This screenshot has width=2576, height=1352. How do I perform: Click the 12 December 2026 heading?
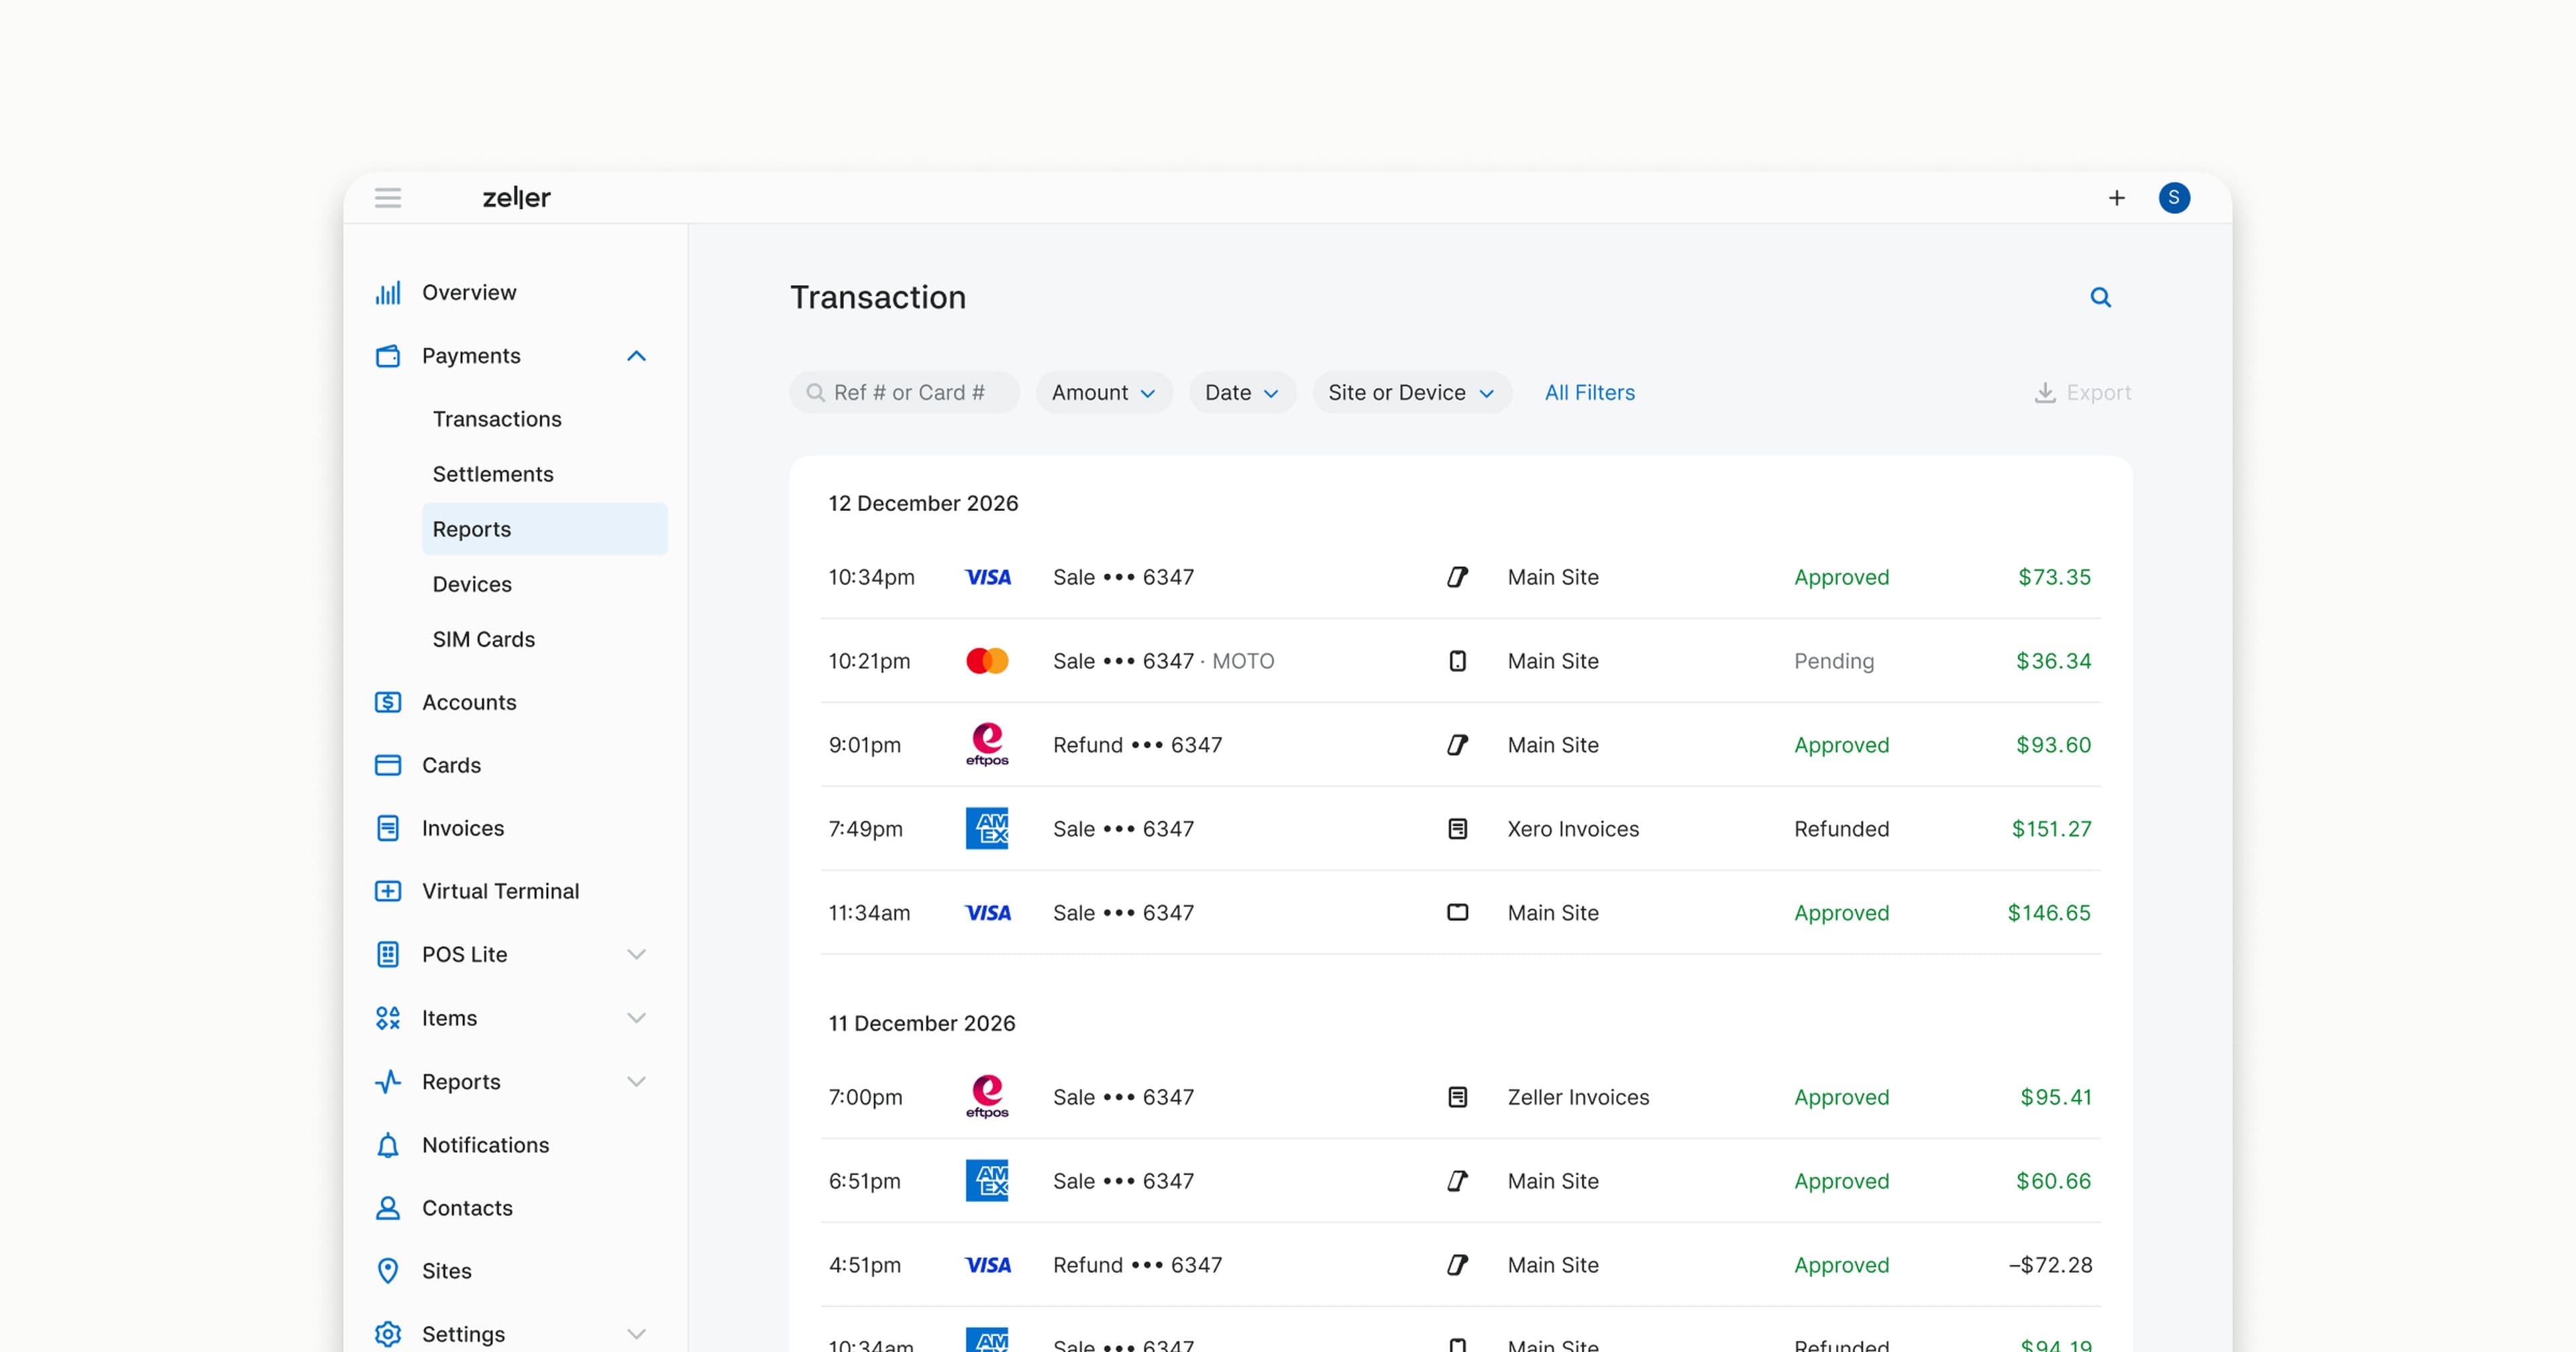[923, 503]
